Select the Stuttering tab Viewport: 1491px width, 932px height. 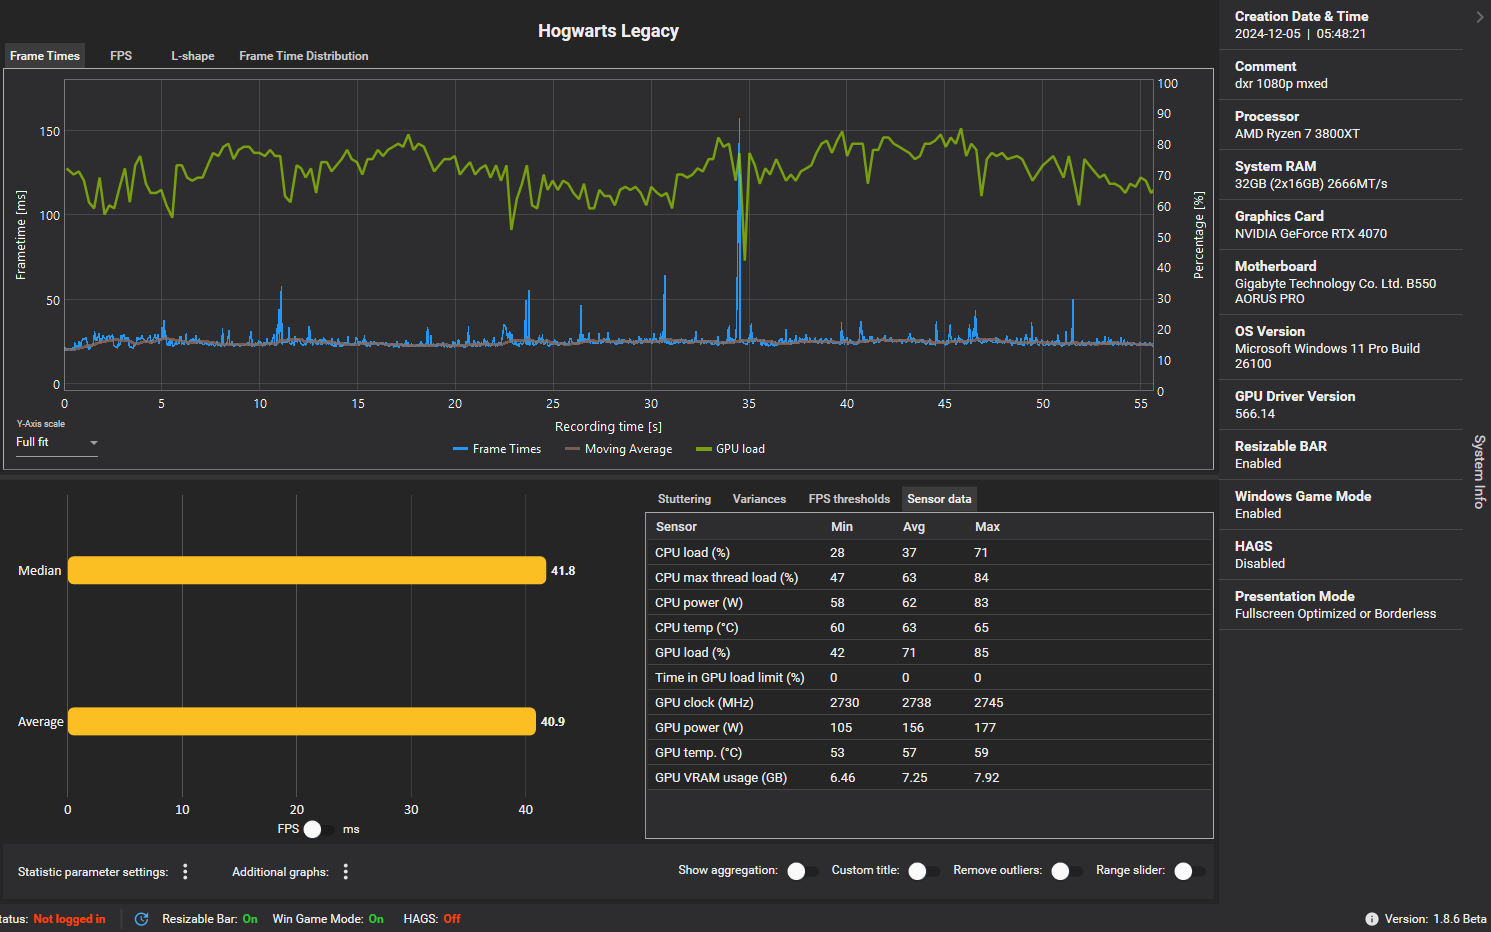pos(684,499)
